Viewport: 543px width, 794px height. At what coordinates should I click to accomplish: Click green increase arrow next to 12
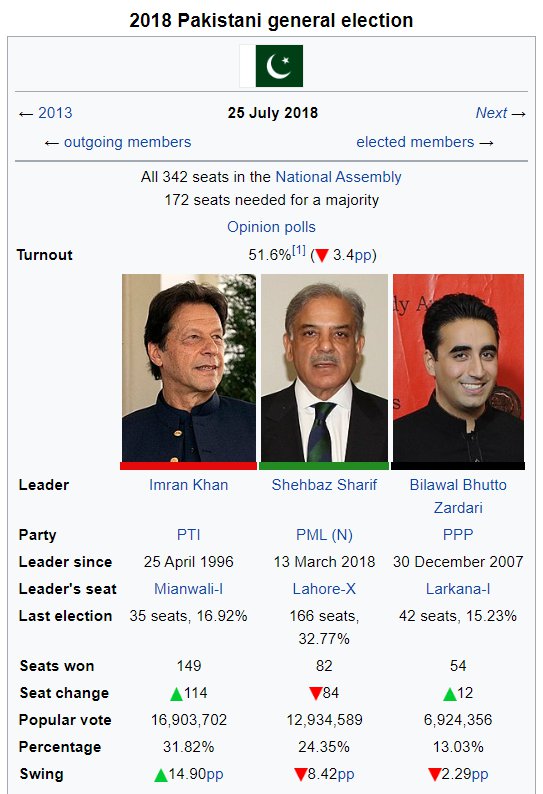coord(450,693)
